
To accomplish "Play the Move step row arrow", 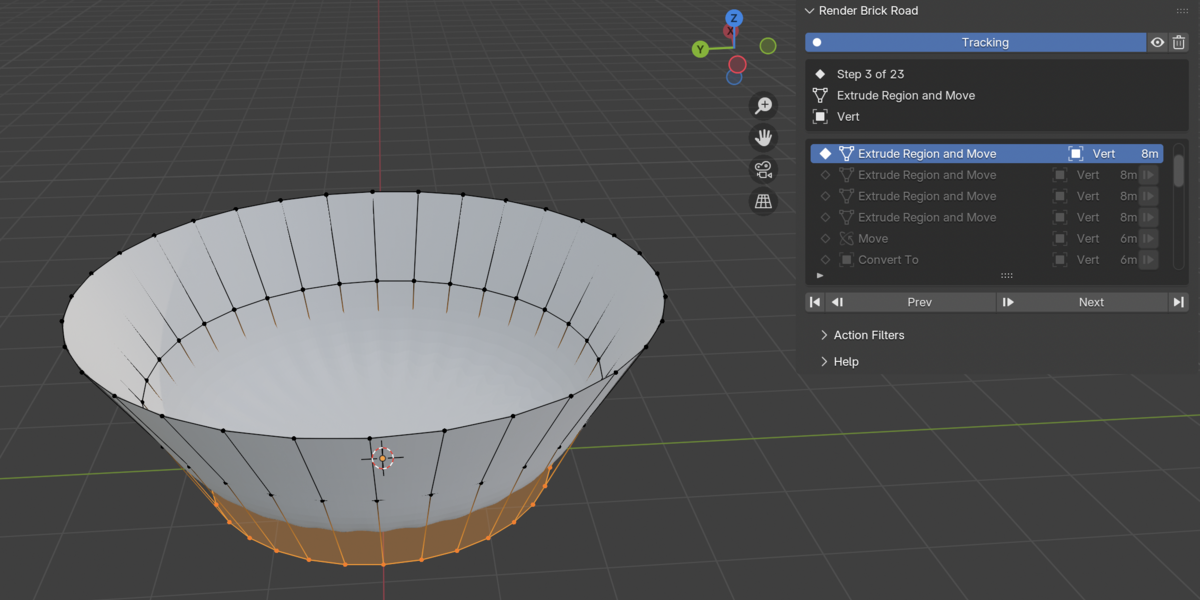I will pyautogui.click(x=1148, y=238).
